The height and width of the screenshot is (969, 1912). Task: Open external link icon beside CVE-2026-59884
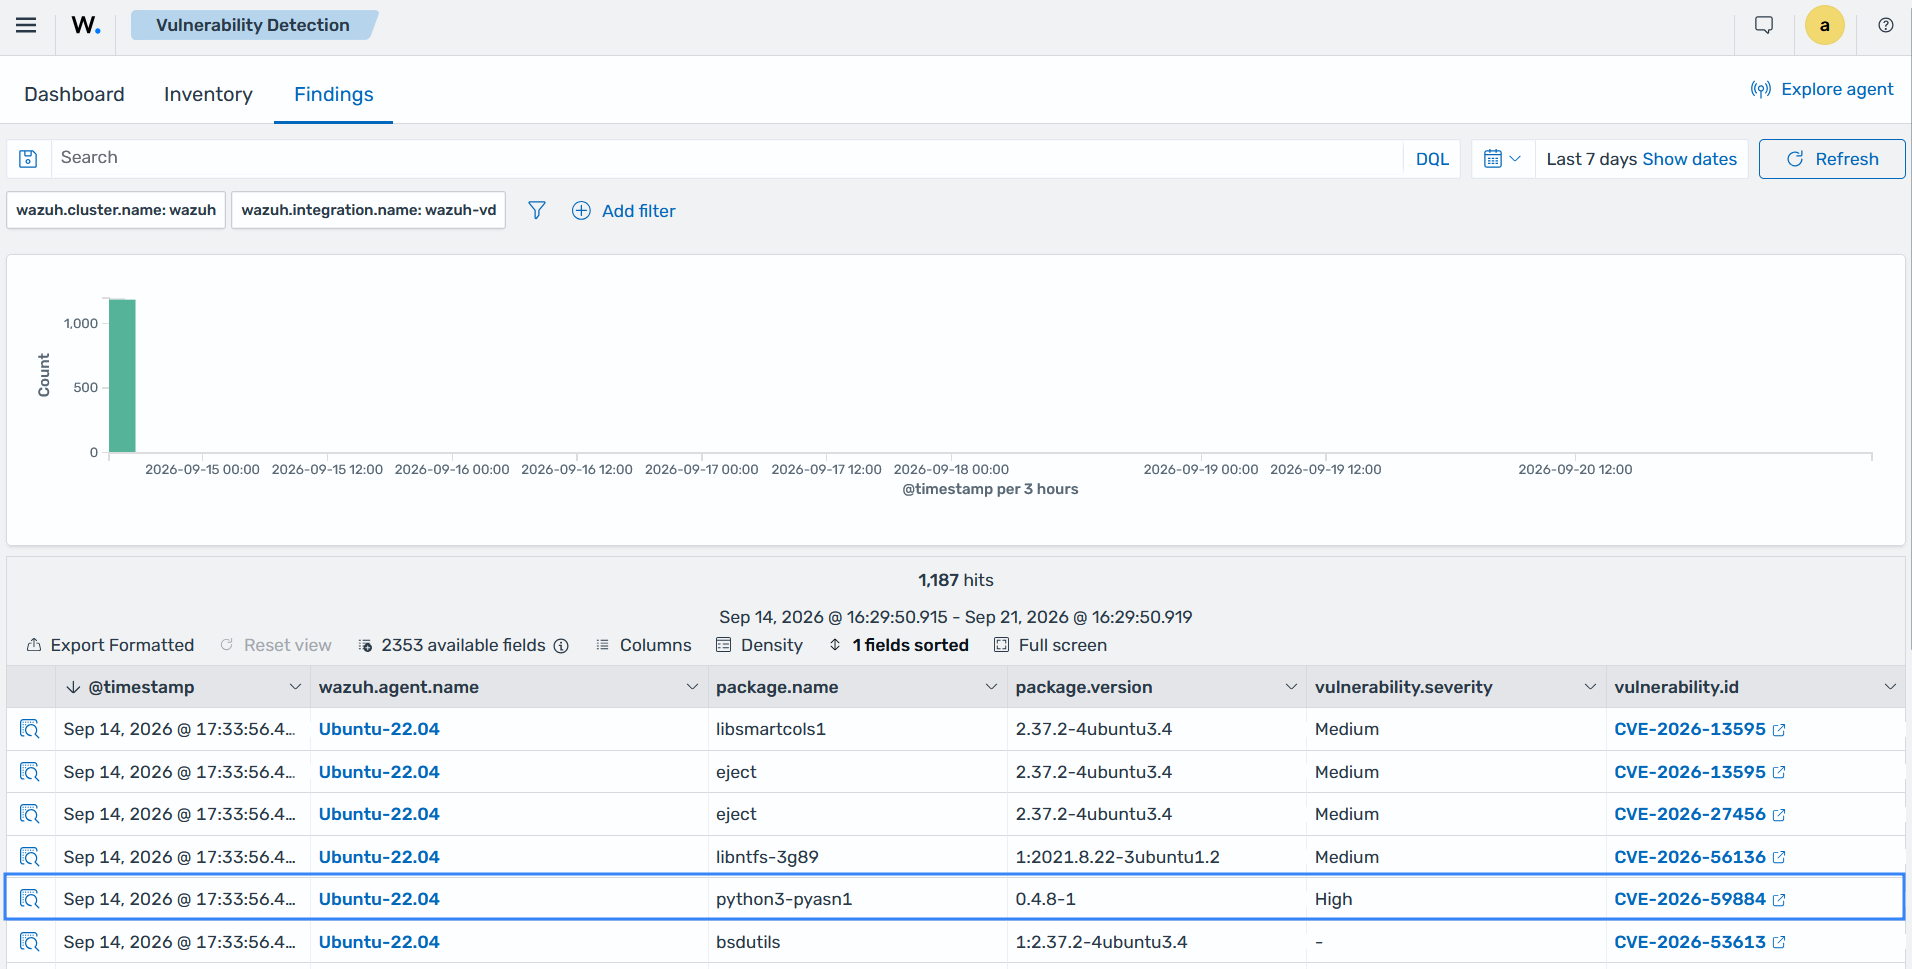(x=1779, y=900)
